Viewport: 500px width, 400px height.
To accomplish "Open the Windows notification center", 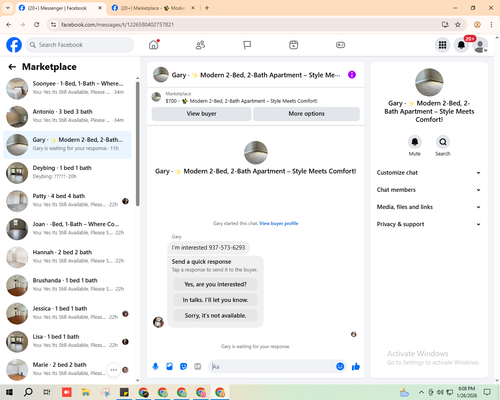I will (x=487, y=392).
